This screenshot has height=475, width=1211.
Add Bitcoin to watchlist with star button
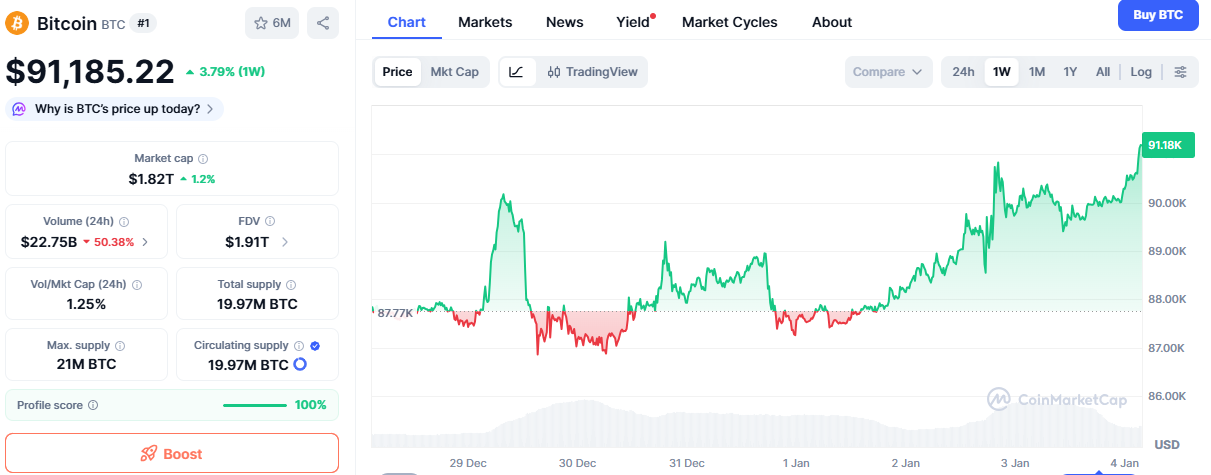(x=272, y=23)
